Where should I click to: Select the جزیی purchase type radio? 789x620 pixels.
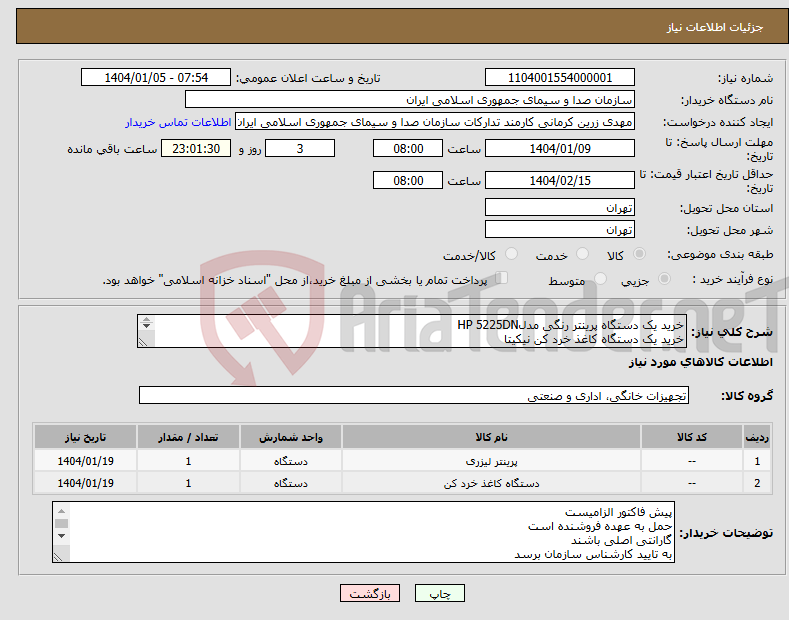[664, 279]
